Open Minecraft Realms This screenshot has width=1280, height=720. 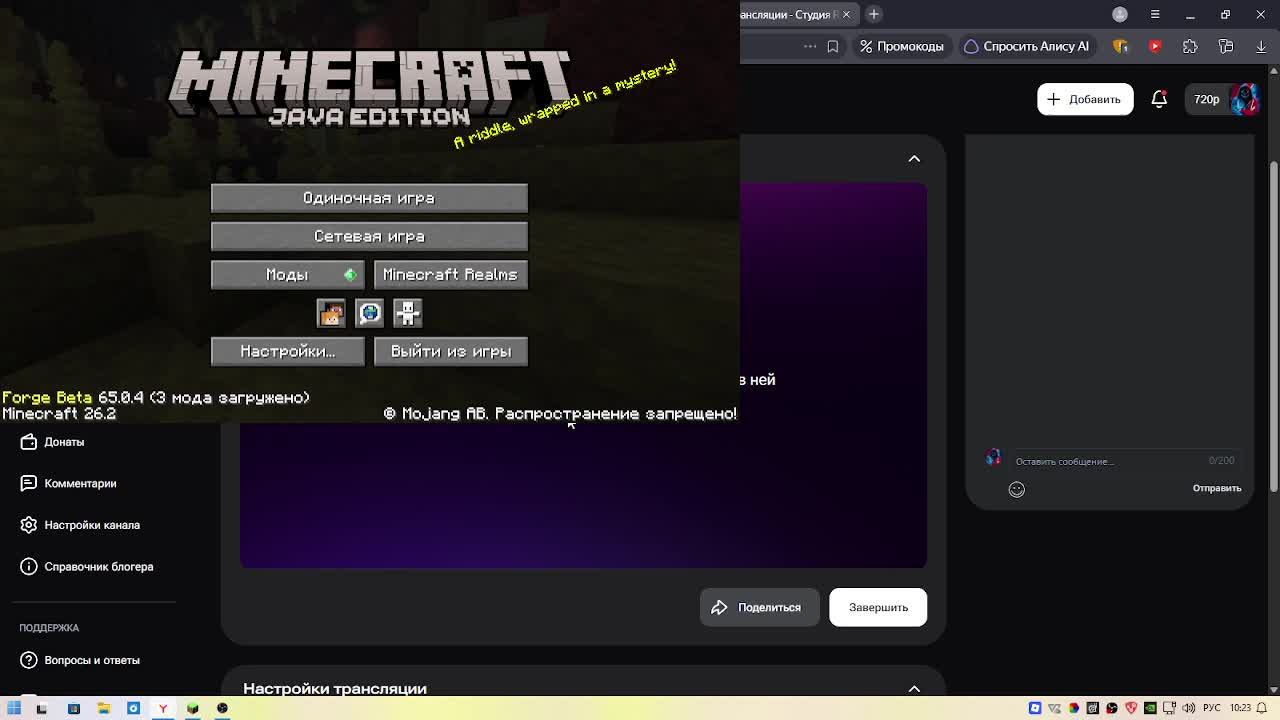(x=451, y=274)
